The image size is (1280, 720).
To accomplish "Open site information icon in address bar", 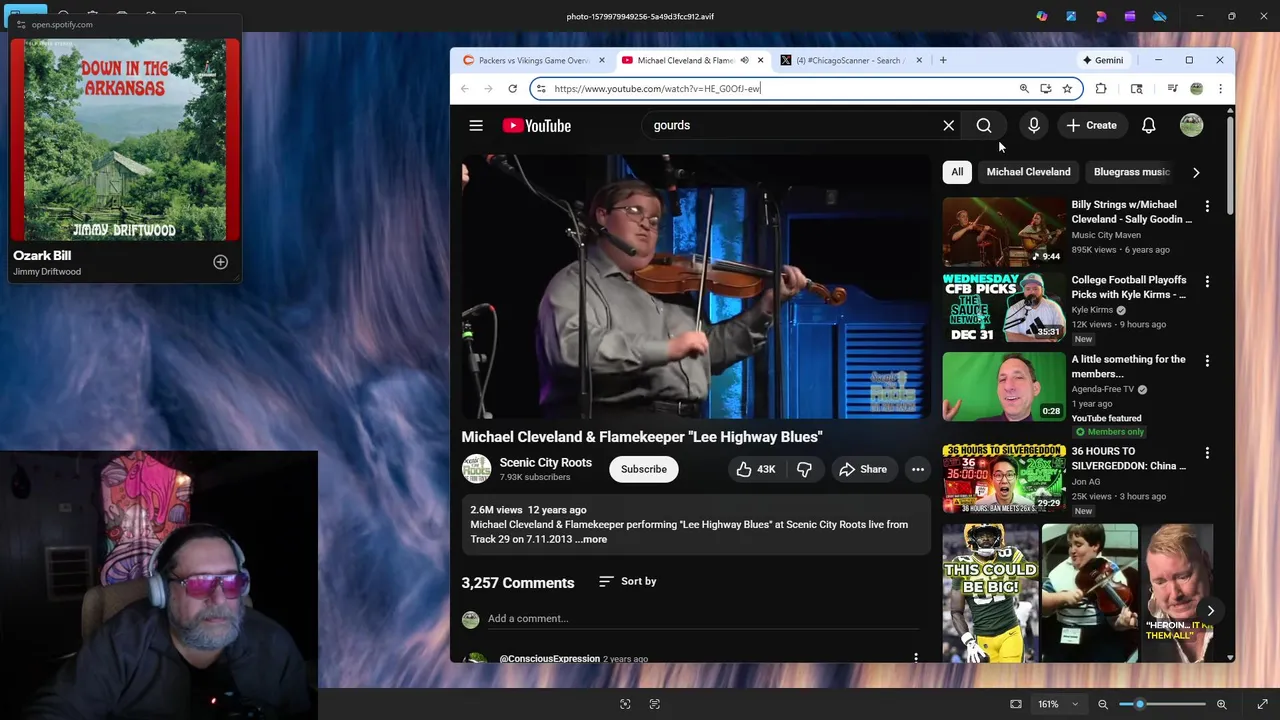I will pyautogui.click(x=541, y=89).
